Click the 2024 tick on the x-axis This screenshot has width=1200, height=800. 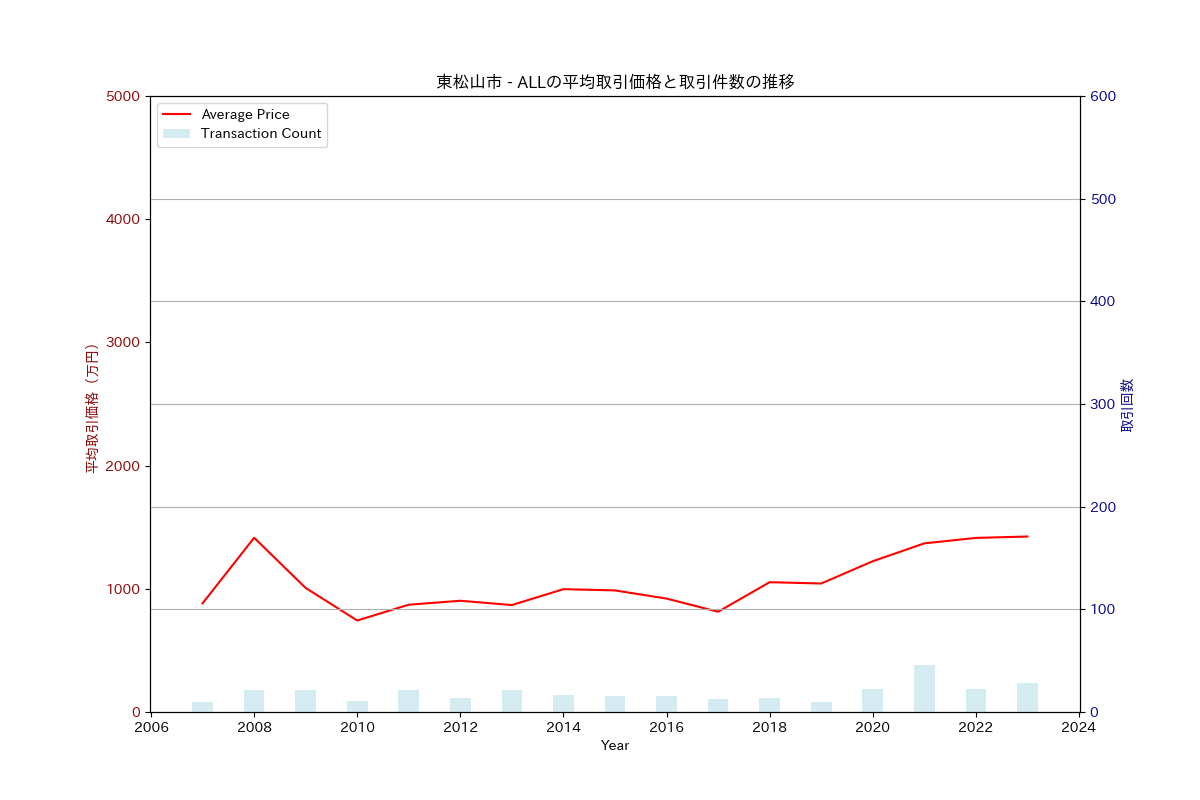click(1079, 728)
